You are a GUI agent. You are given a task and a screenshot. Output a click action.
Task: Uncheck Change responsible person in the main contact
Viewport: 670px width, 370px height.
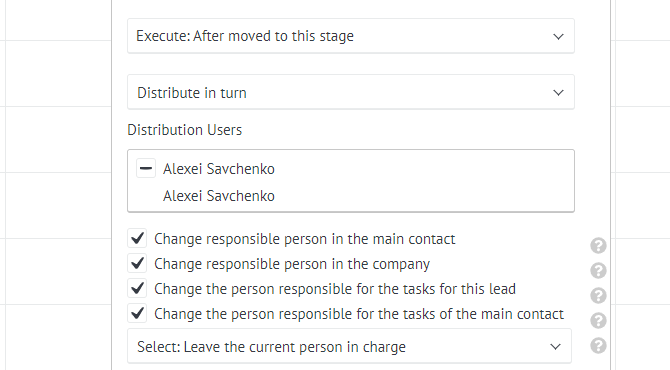pos(137,238)
